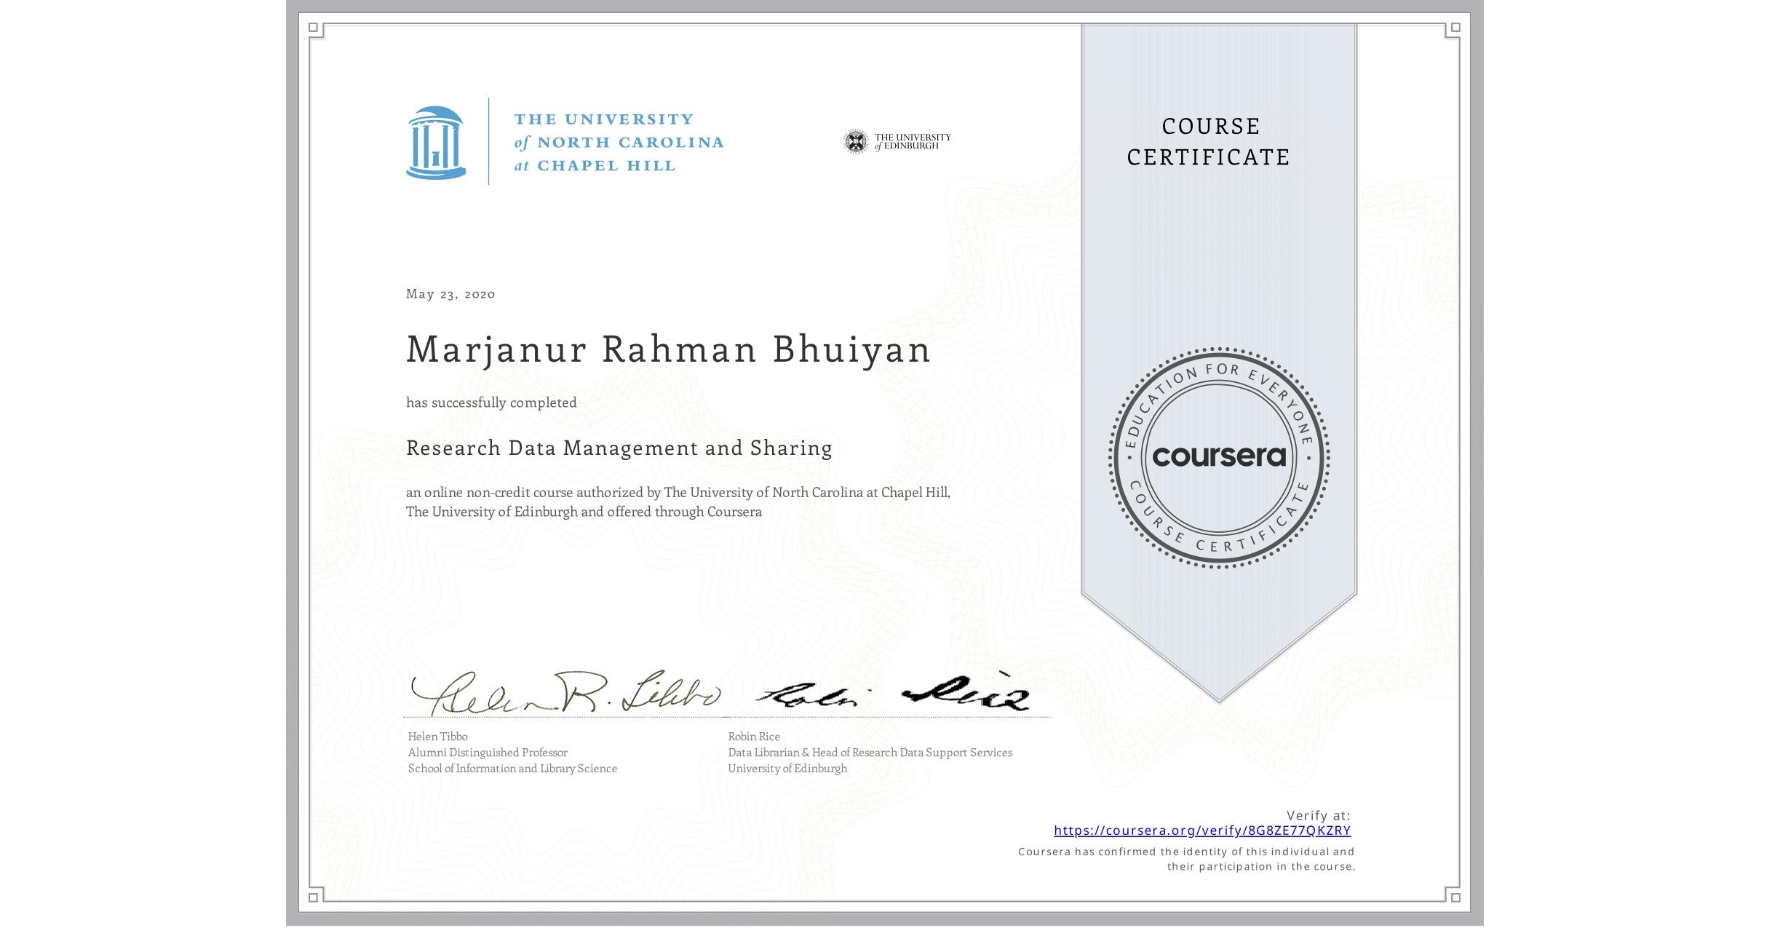
Task: Click Robin Rice's signature
Action: click(x=890, y=693)
